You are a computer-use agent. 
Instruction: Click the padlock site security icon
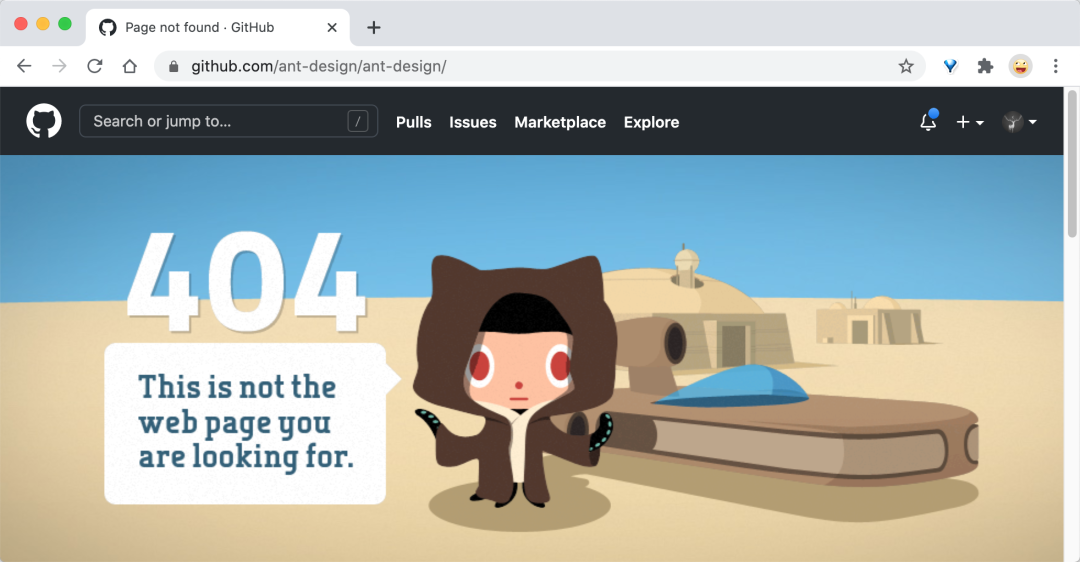point(174,66)
